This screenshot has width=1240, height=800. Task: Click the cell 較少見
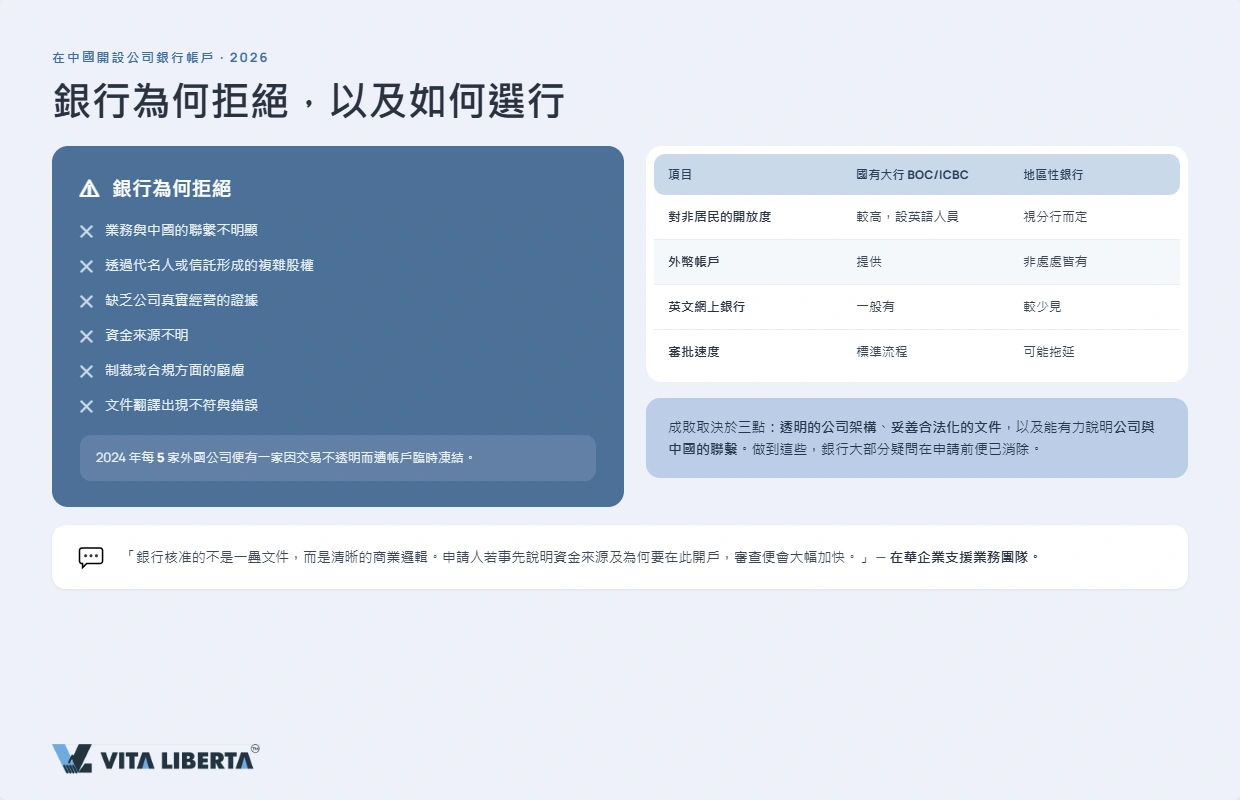point(1042,307)
